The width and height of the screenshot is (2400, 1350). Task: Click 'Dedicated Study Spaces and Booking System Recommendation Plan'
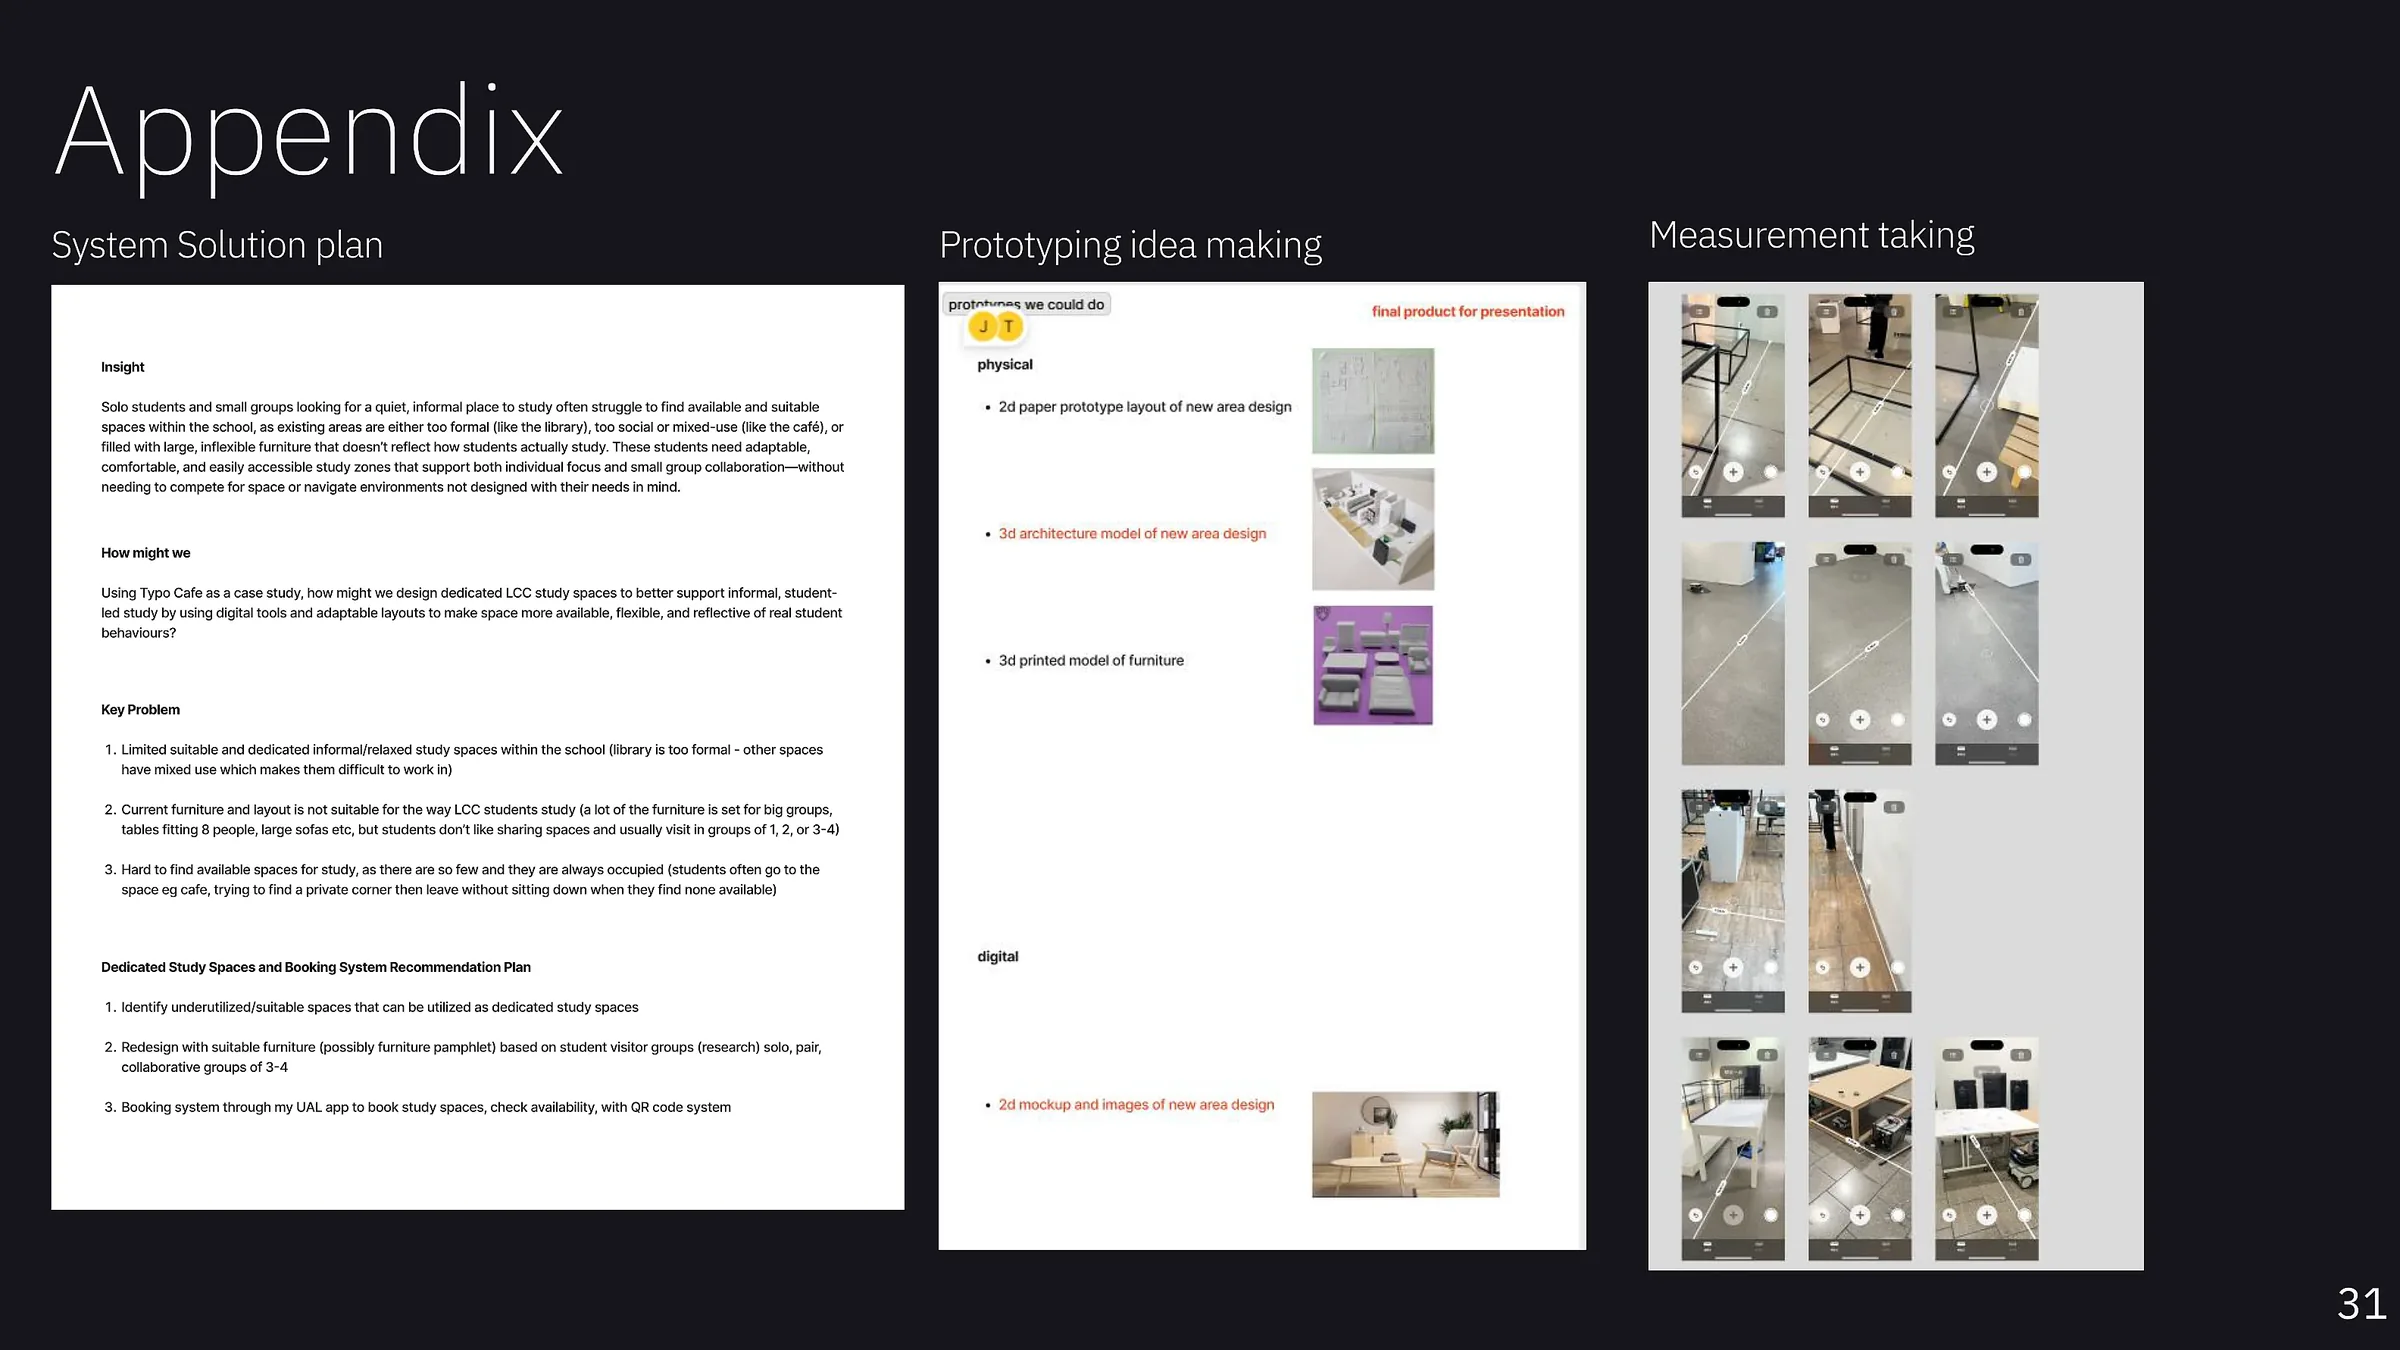coord(315,967)
